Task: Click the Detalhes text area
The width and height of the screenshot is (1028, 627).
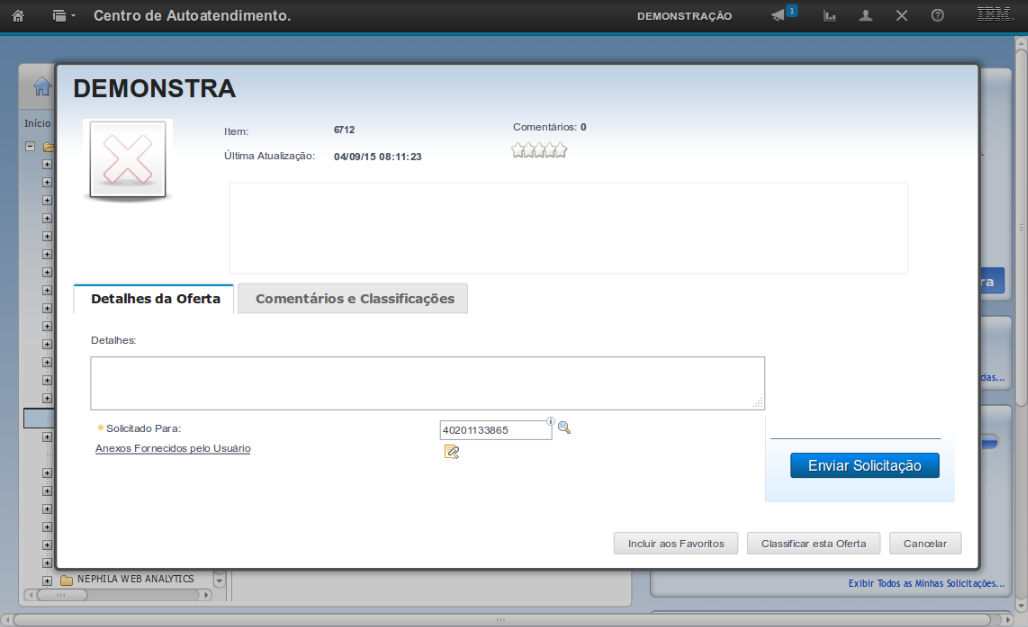Action: pyautogui.click(x=427, y=383)
